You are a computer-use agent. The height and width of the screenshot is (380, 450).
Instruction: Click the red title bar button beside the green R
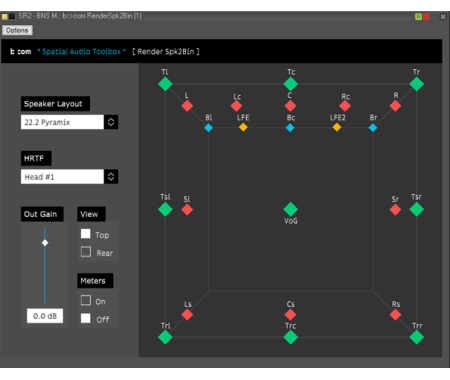pyautogui.click(x=426, y=17)
